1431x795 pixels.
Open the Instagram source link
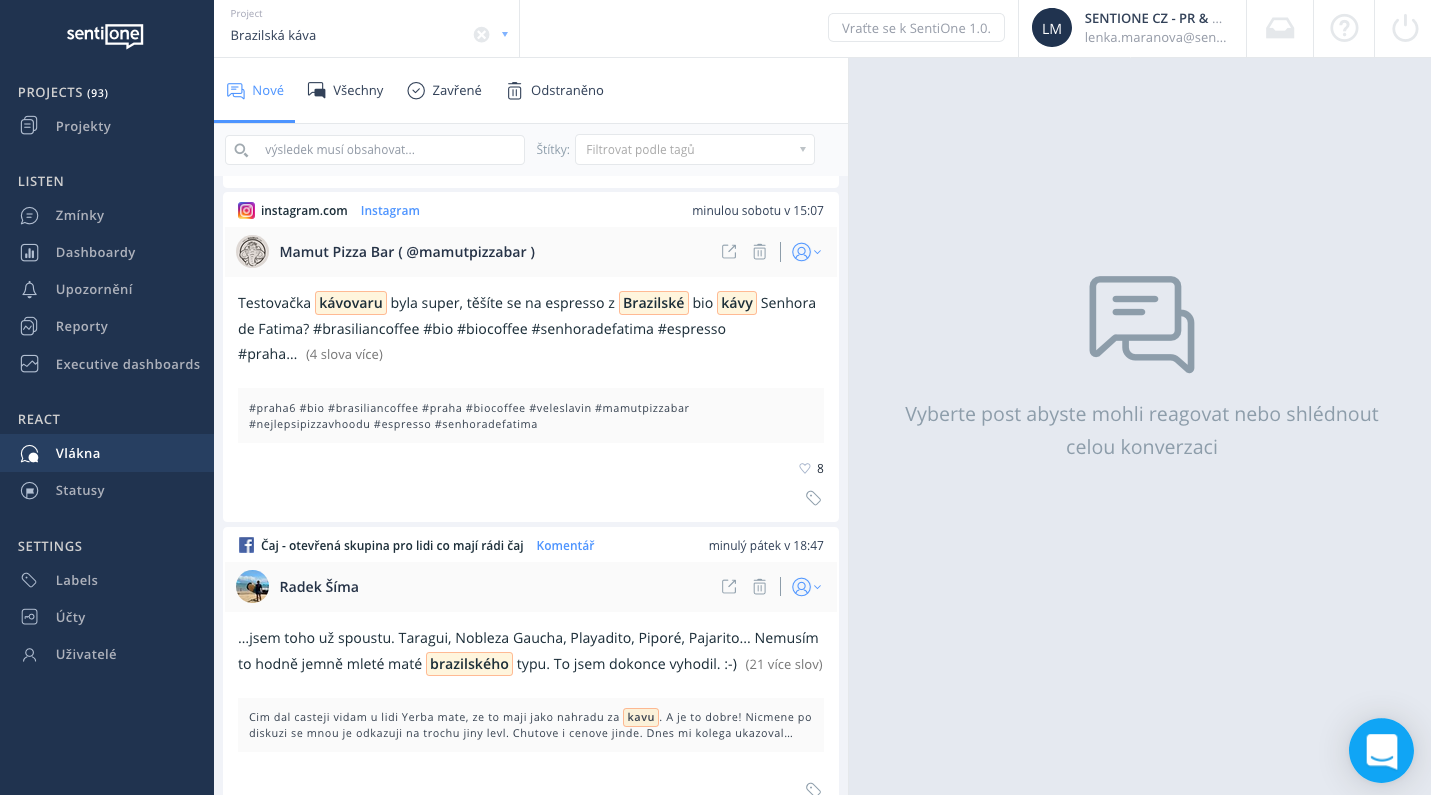[390, 211]
